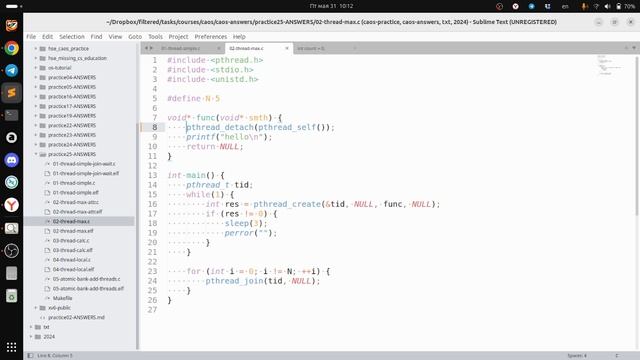Expand the 2024 folder
640x360 pixels.
[x=31, y=337]
